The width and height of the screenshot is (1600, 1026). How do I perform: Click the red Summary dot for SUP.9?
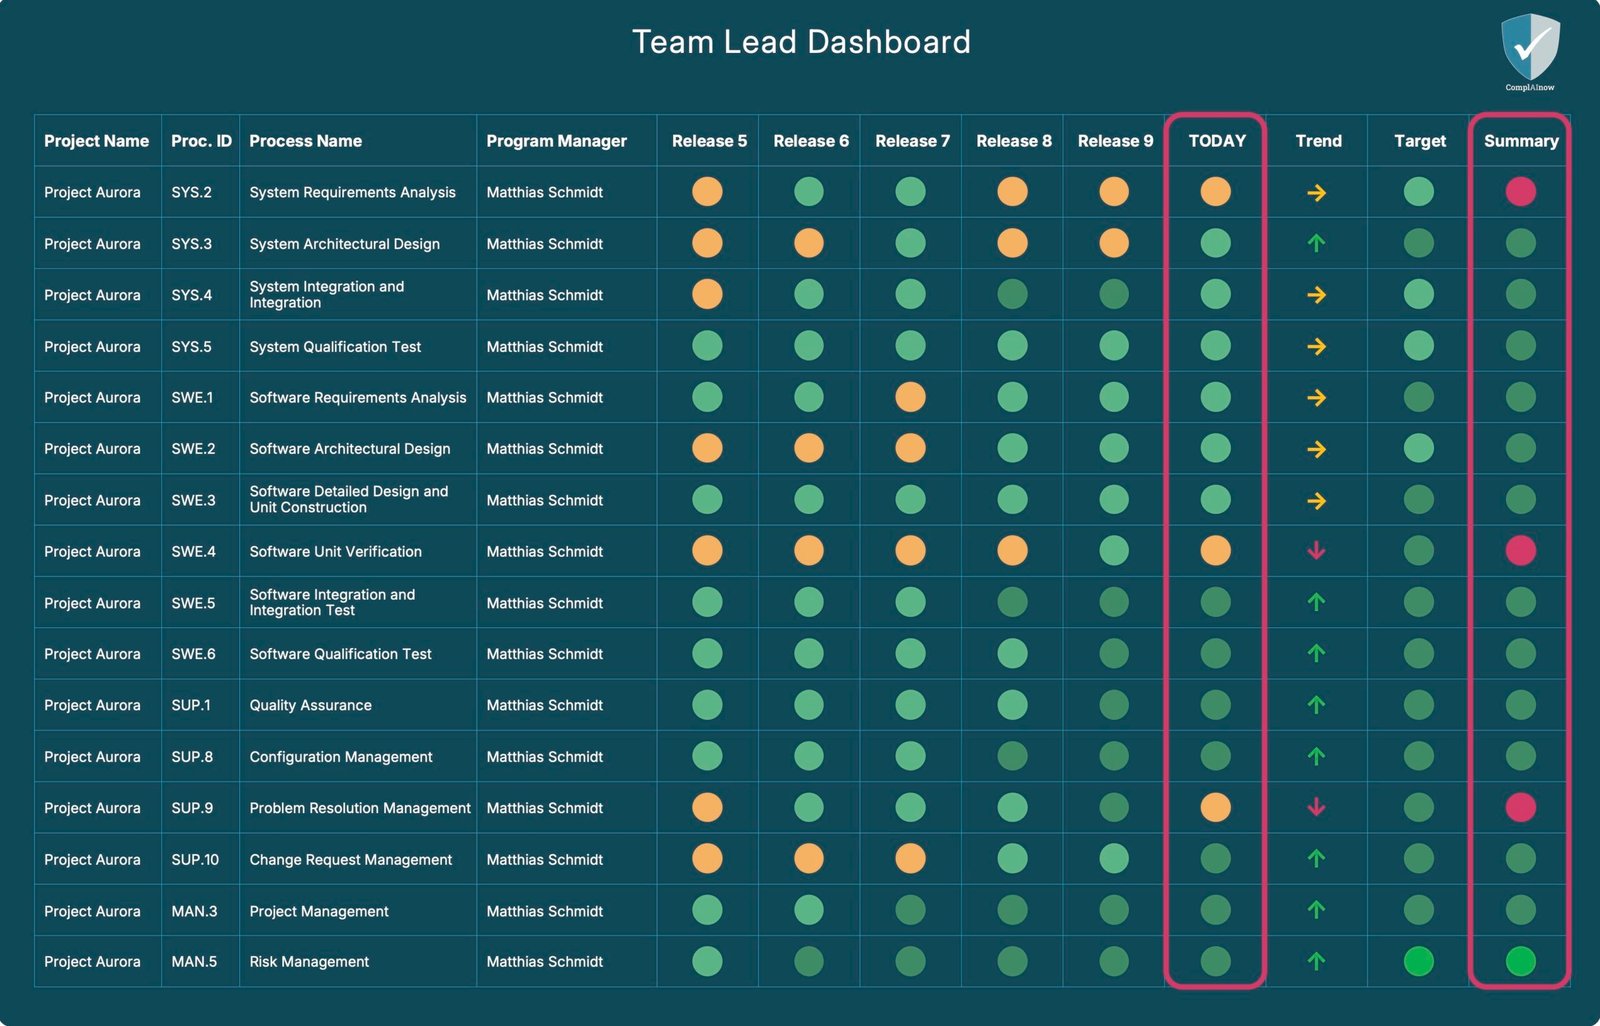pyautogui.click(x=1520, y=807)
